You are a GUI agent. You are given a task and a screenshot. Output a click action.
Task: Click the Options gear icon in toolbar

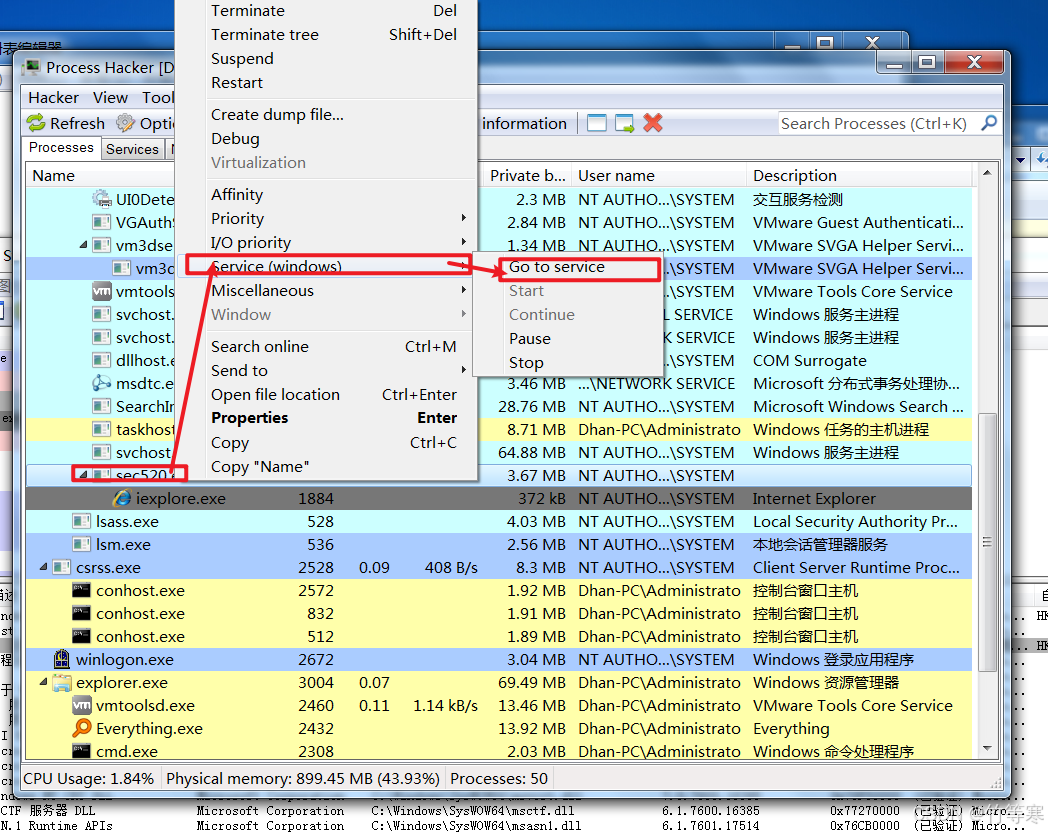coord(125,123)
